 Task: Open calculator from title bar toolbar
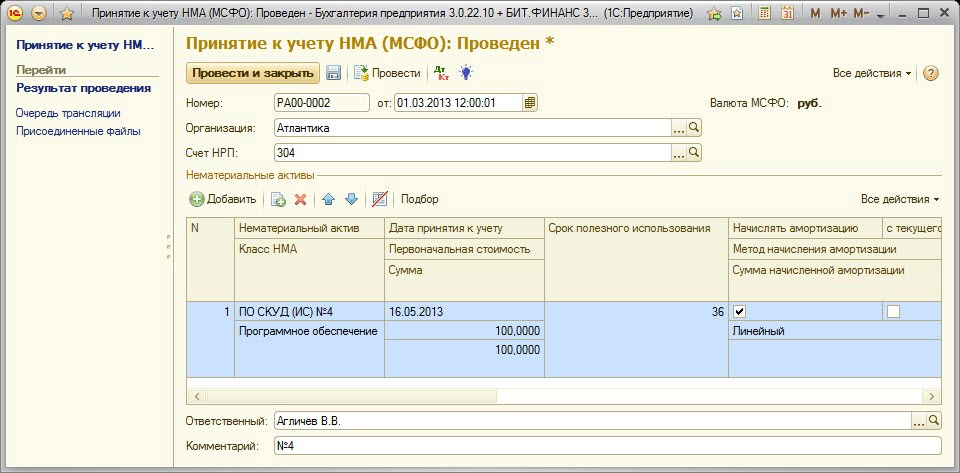pyautogui.click(x=764, y=14)
